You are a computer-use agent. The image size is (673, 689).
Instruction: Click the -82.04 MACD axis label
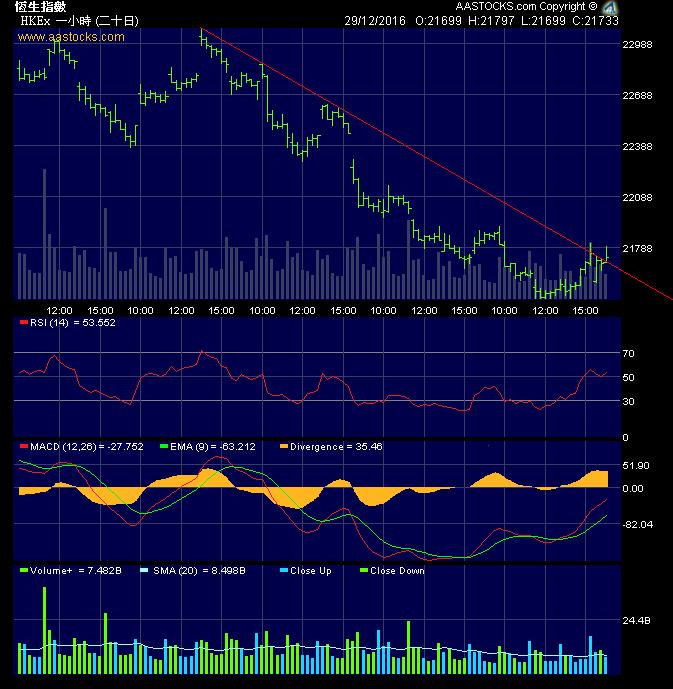click(637, 525)
